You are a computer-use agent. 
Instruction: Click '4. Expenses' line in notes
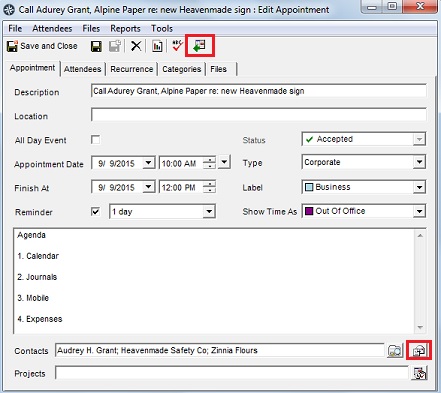pyautogui.click(x=40, y=319)
